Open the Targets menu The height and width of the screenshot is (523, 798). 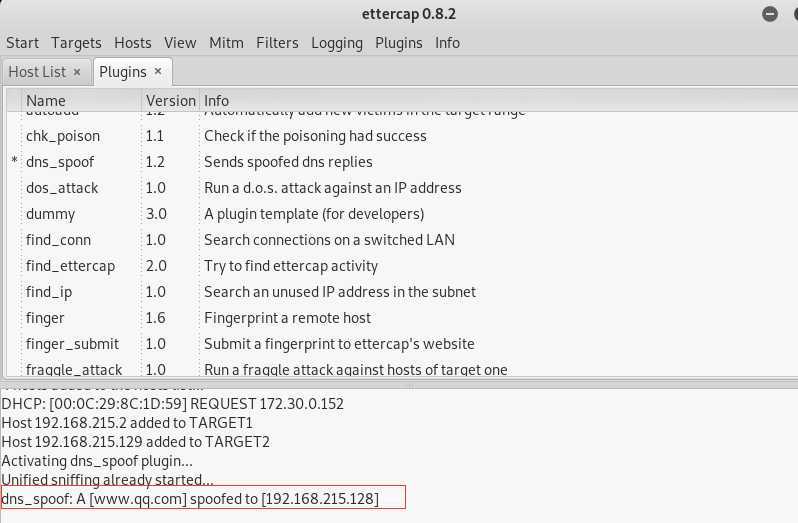click(76, 43)
